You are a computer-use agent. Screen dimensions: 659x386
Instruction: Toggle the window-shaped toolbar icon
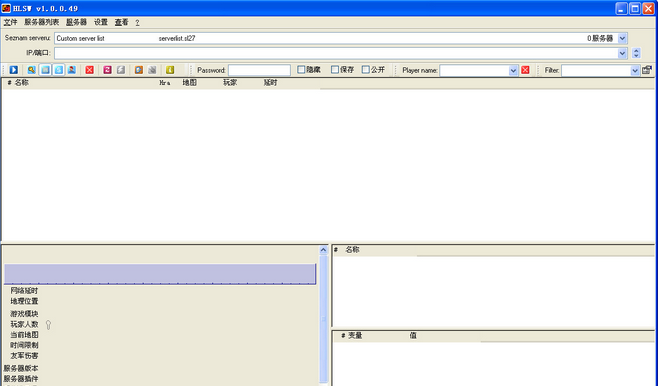(45, 70)
